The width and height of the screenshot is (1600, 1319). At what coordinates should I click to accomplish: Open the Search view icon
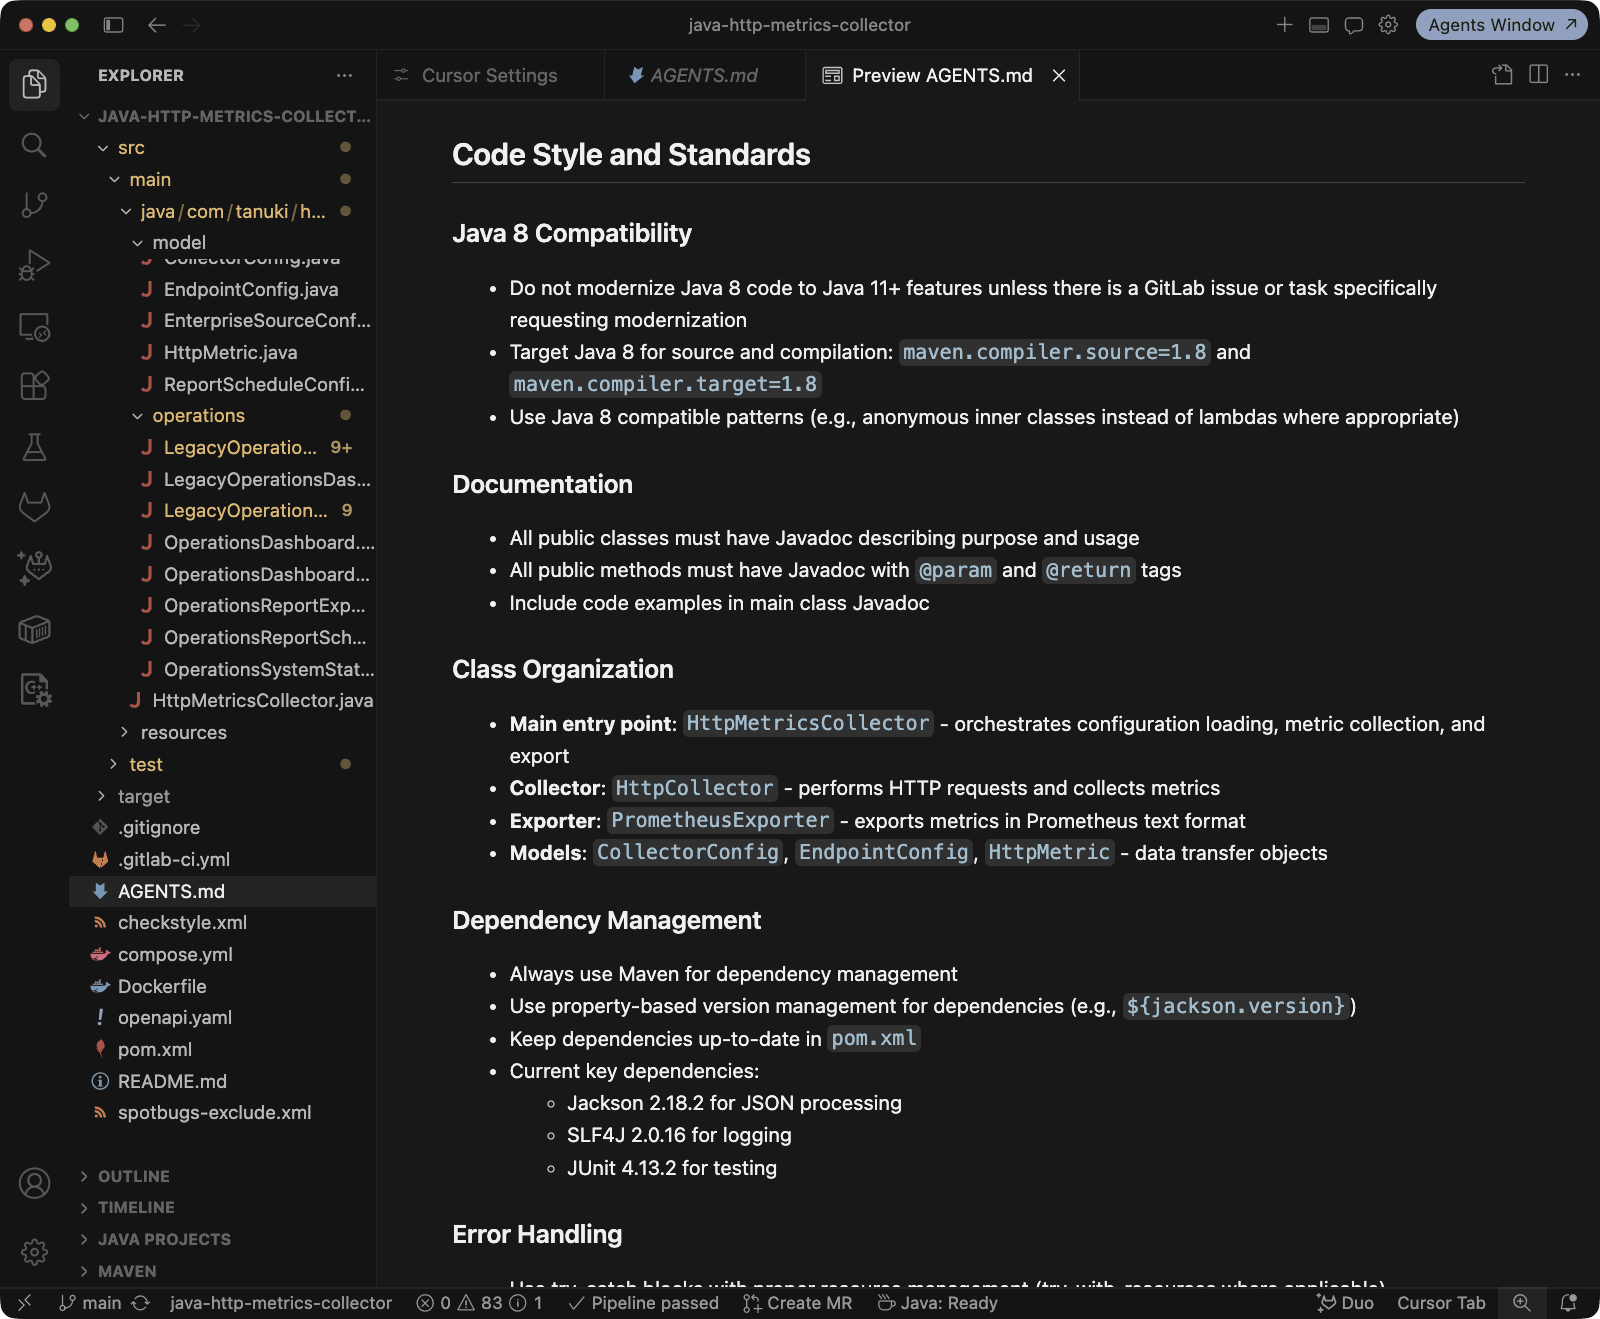pos(34,145)
